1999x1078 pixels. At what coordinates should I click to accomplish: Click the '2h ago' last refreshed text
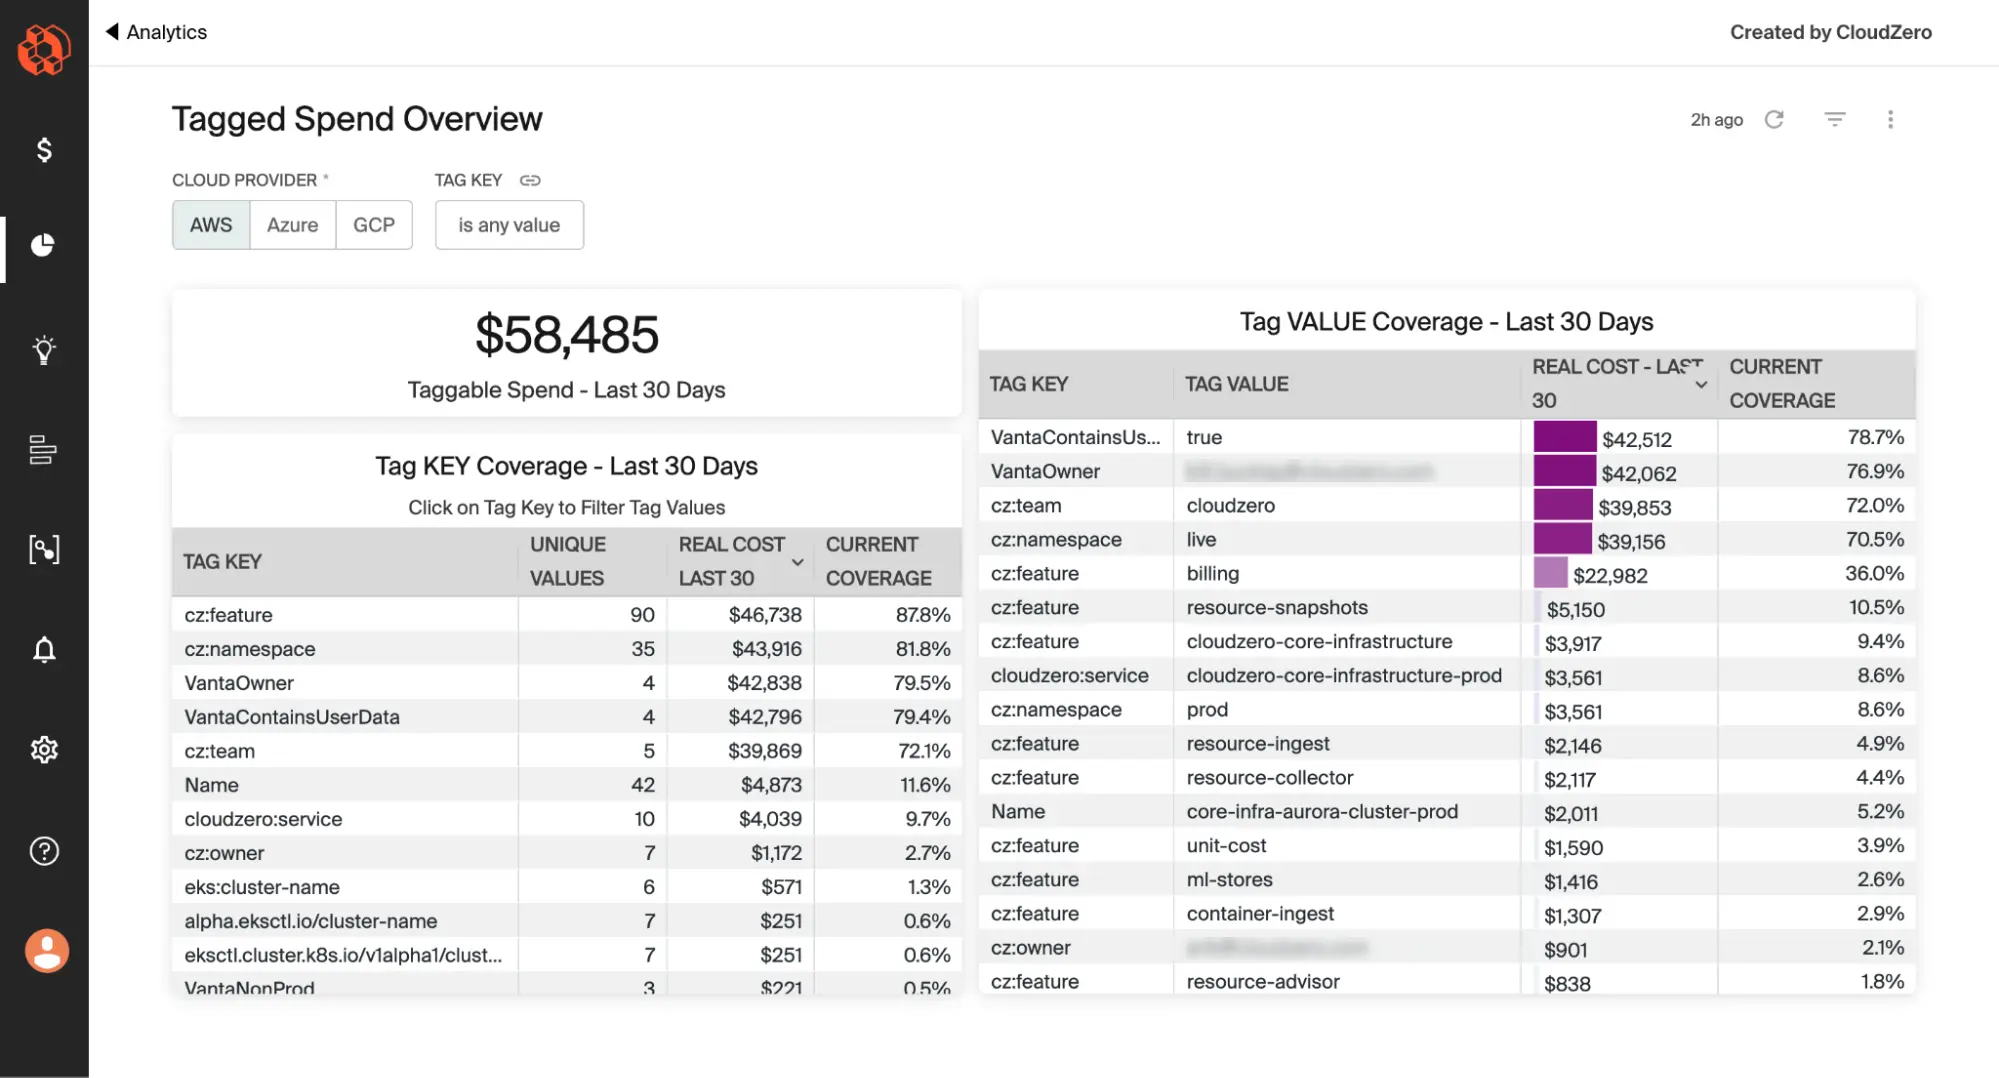(1716, 120)
